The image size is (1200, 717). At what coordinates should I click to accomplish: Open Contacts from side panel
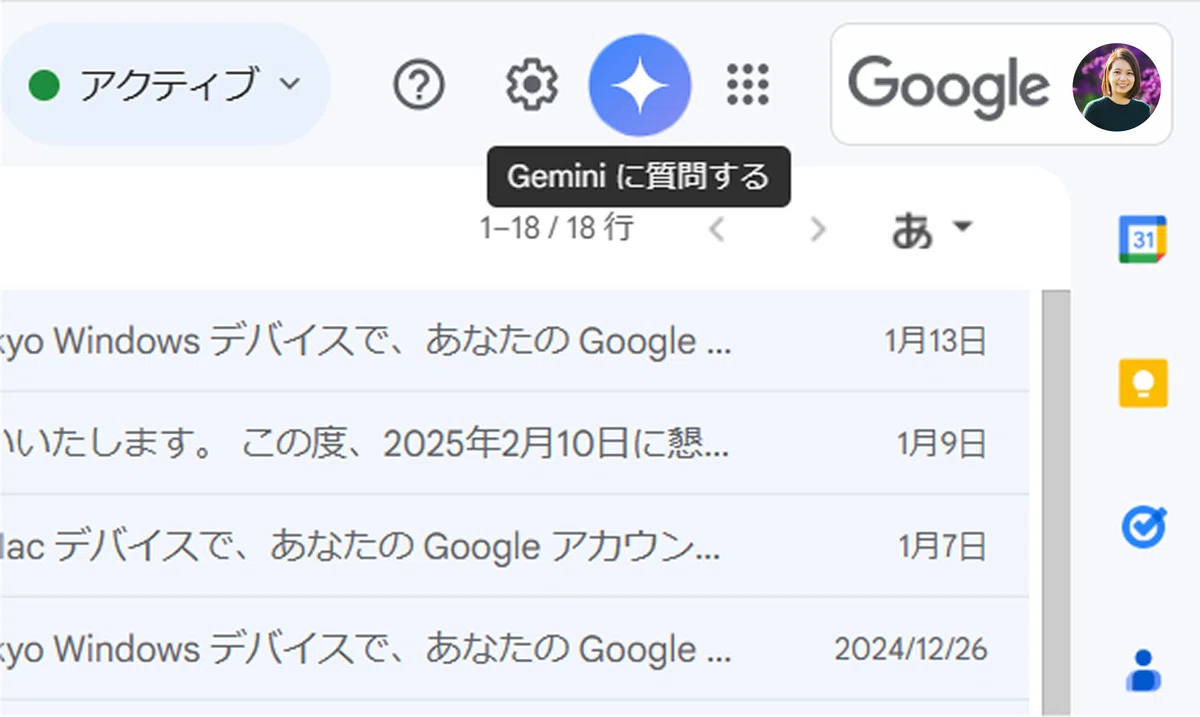click(1142, 670)
